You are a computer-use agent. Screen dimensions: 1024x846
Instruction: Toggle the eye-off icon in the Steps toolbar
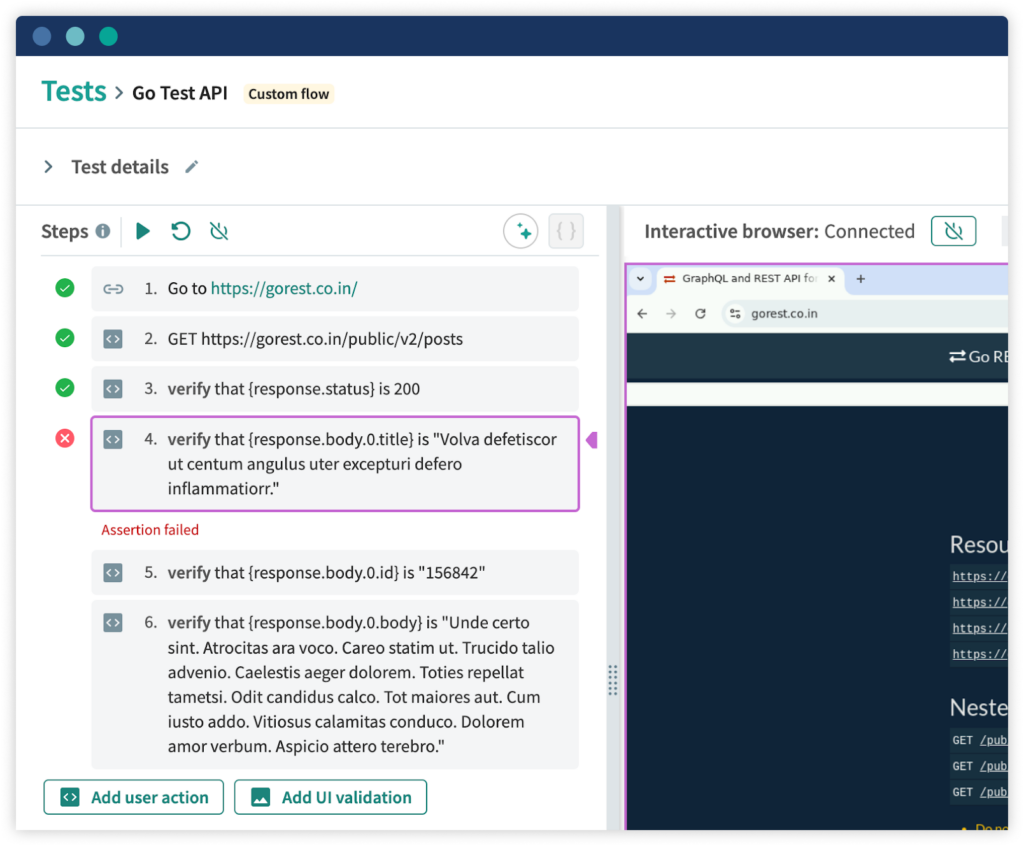[x=218, y=230]
